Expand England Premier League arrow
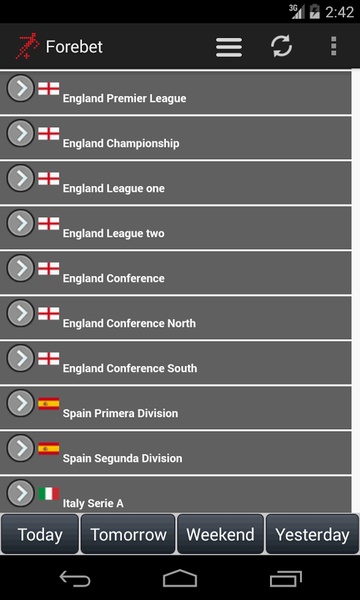The height and width of the screenshot is (600, 360). point(21,88)
